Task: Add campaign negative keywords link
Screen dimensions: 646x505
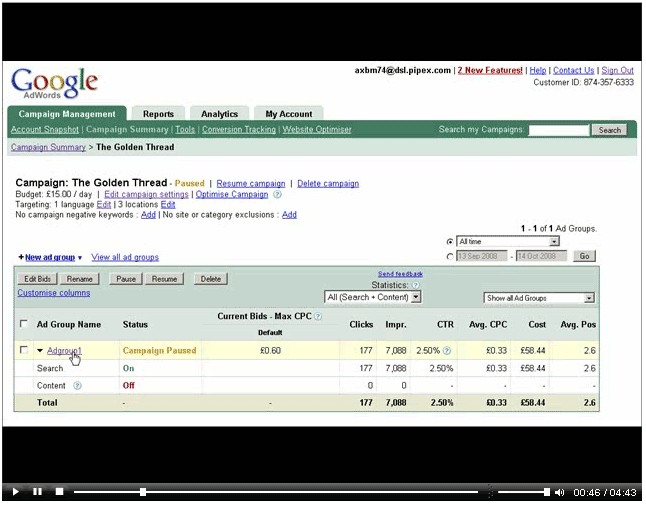Action: coord(148,215)
